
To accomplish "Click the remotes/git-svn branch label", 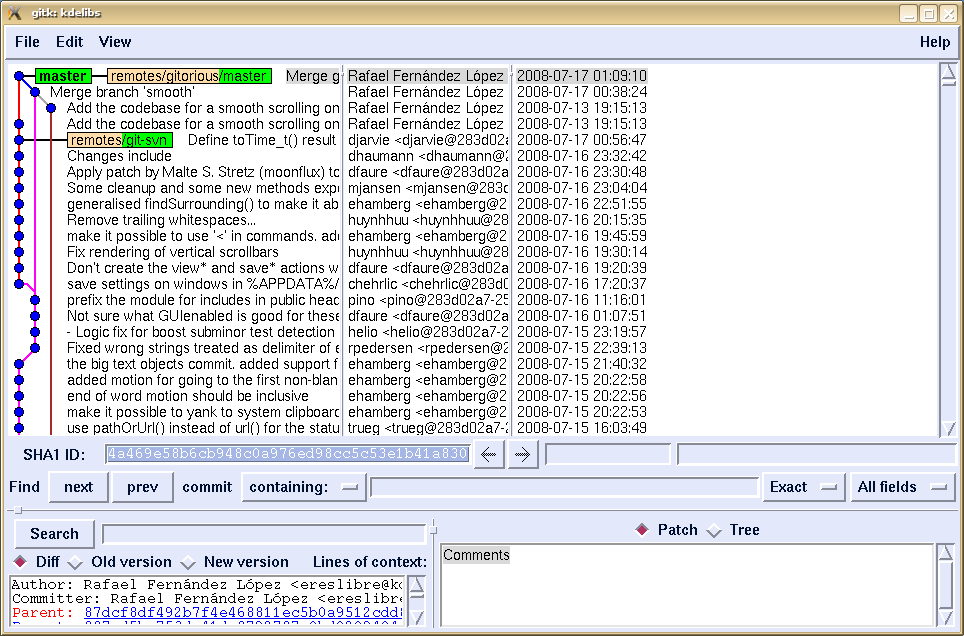I will (120, 140).
